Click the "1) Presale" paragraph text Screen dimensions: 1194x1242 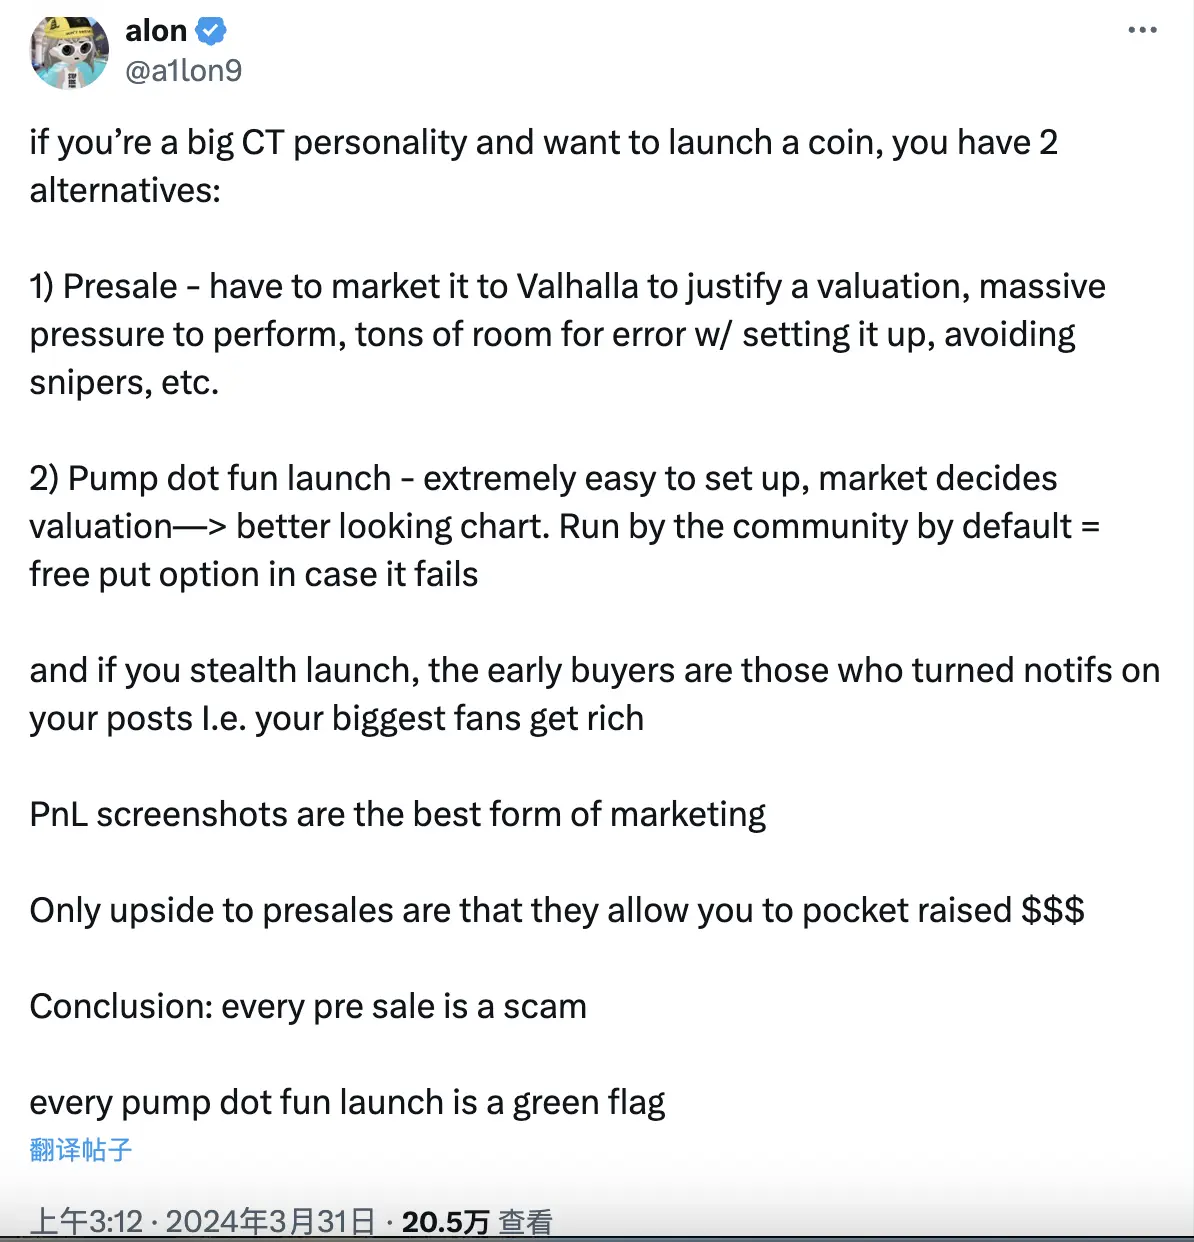click(567, 334)
